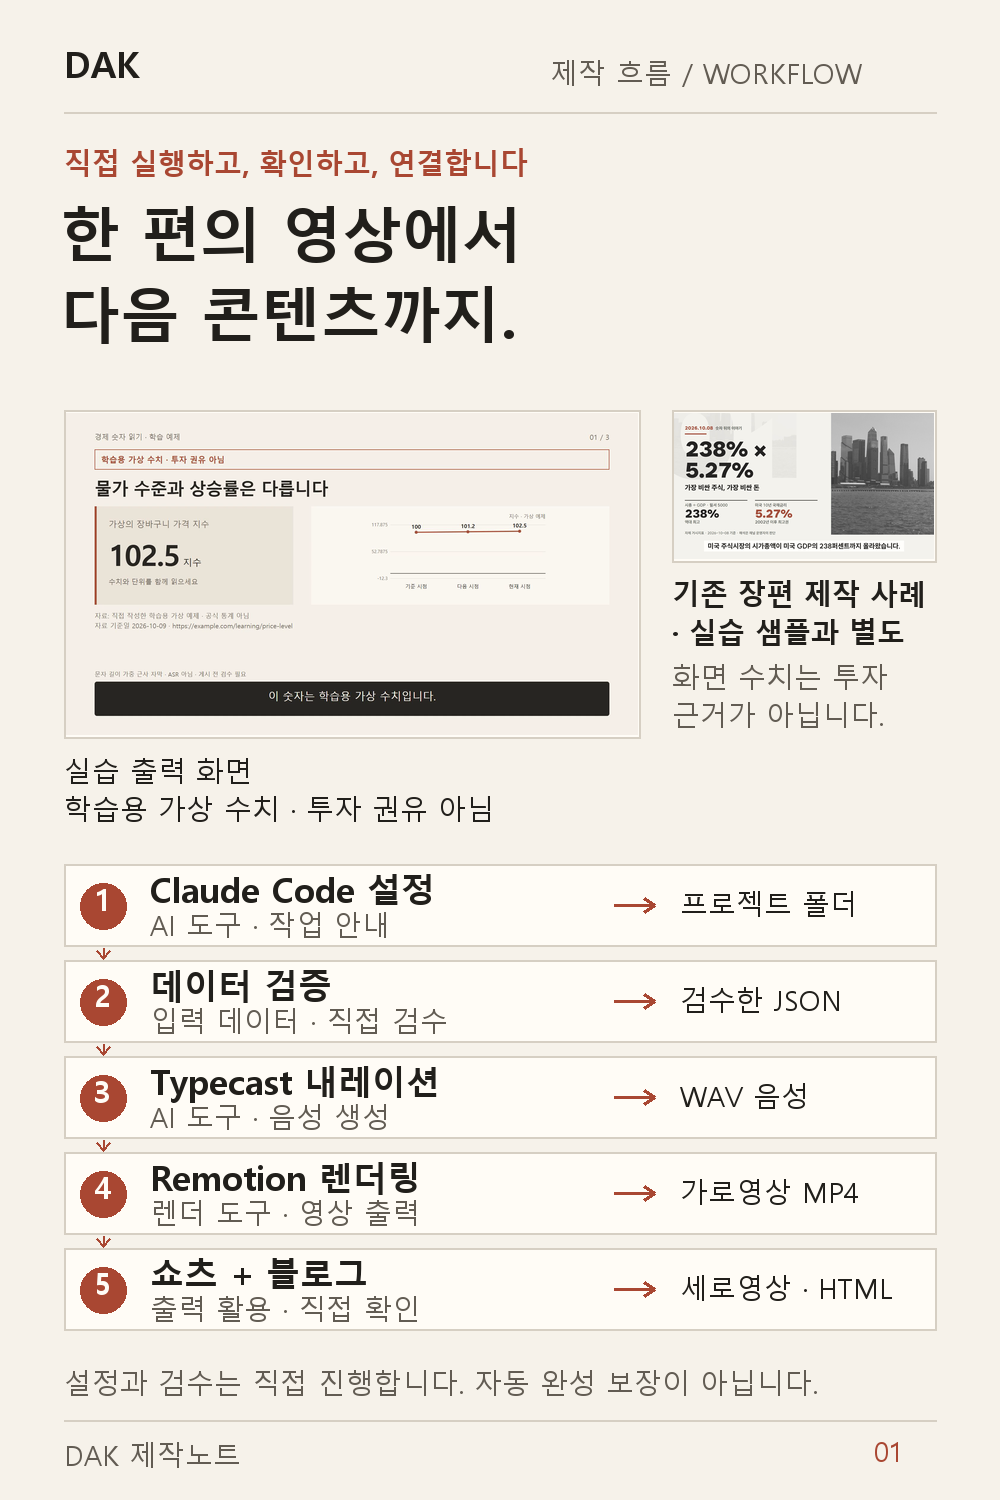This screenshot has height=1500, width=1000.
Task: Click the step 4 numbered circle
Action: pyautogui.click(x=103, y=1193)
